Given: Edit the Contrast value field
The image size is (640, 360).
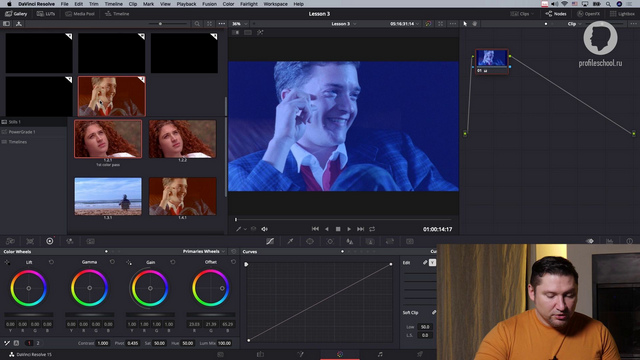Looking at the screenshot, I should click(103, 343).
